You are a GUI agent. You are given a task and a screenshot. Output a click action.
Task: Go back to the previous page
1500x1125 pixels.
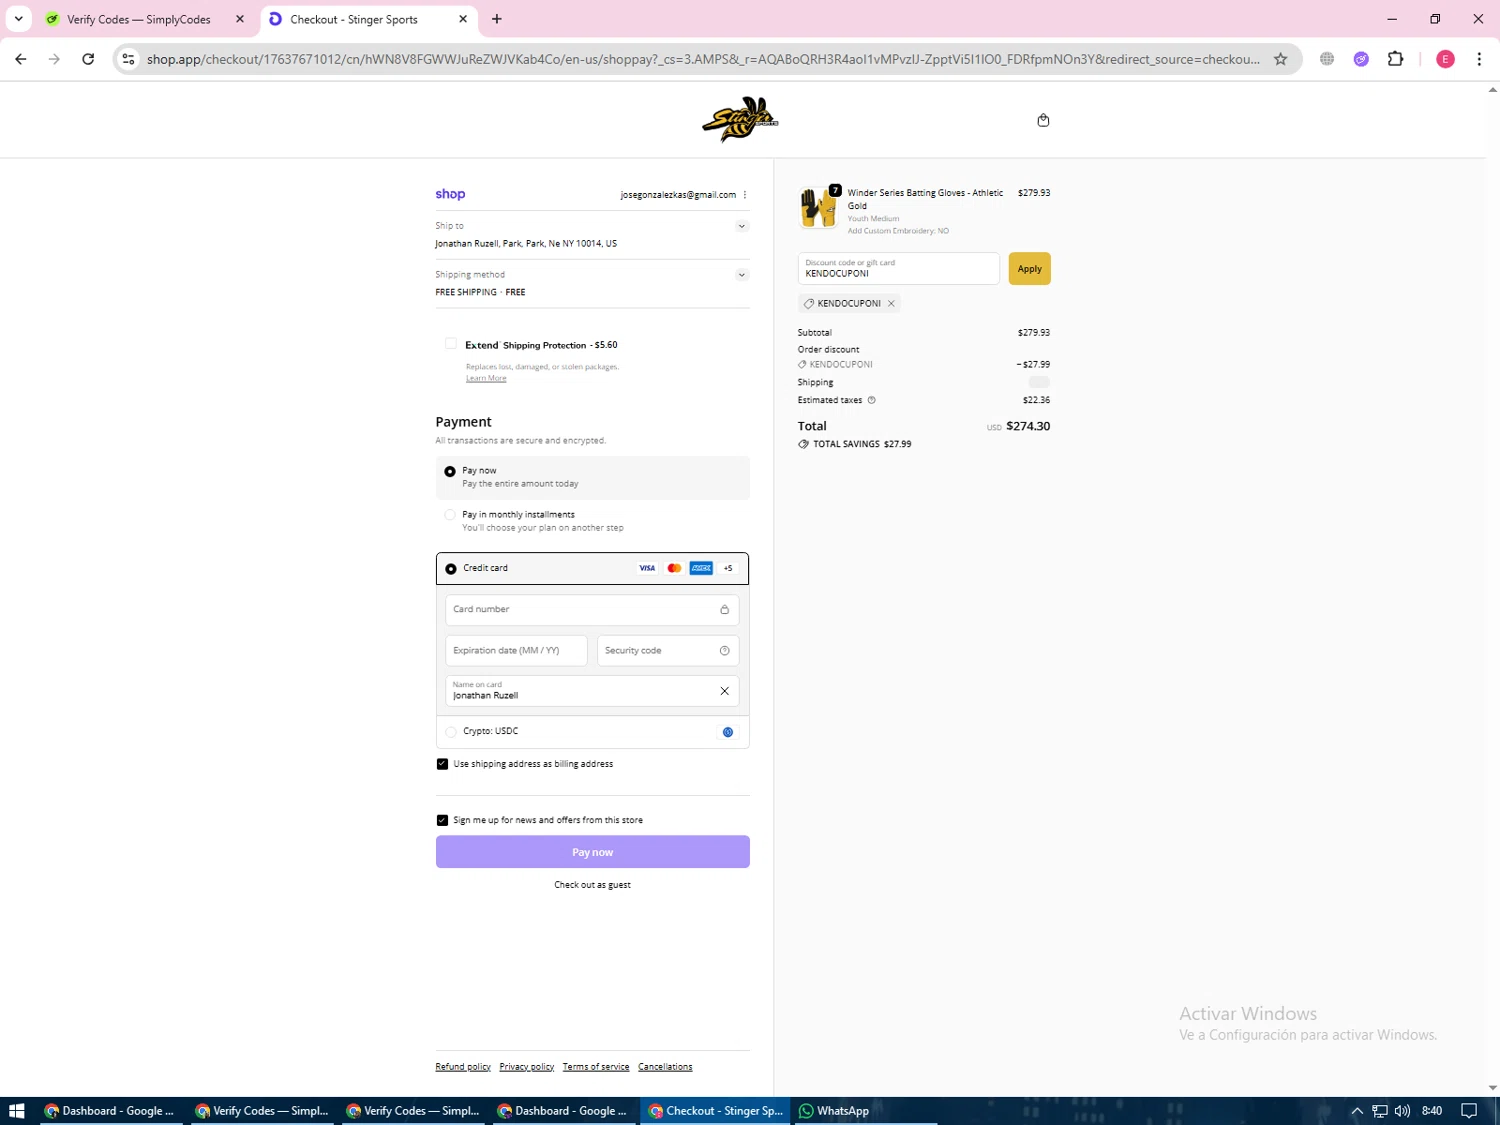pyautogui.click(x=21, y=59)
